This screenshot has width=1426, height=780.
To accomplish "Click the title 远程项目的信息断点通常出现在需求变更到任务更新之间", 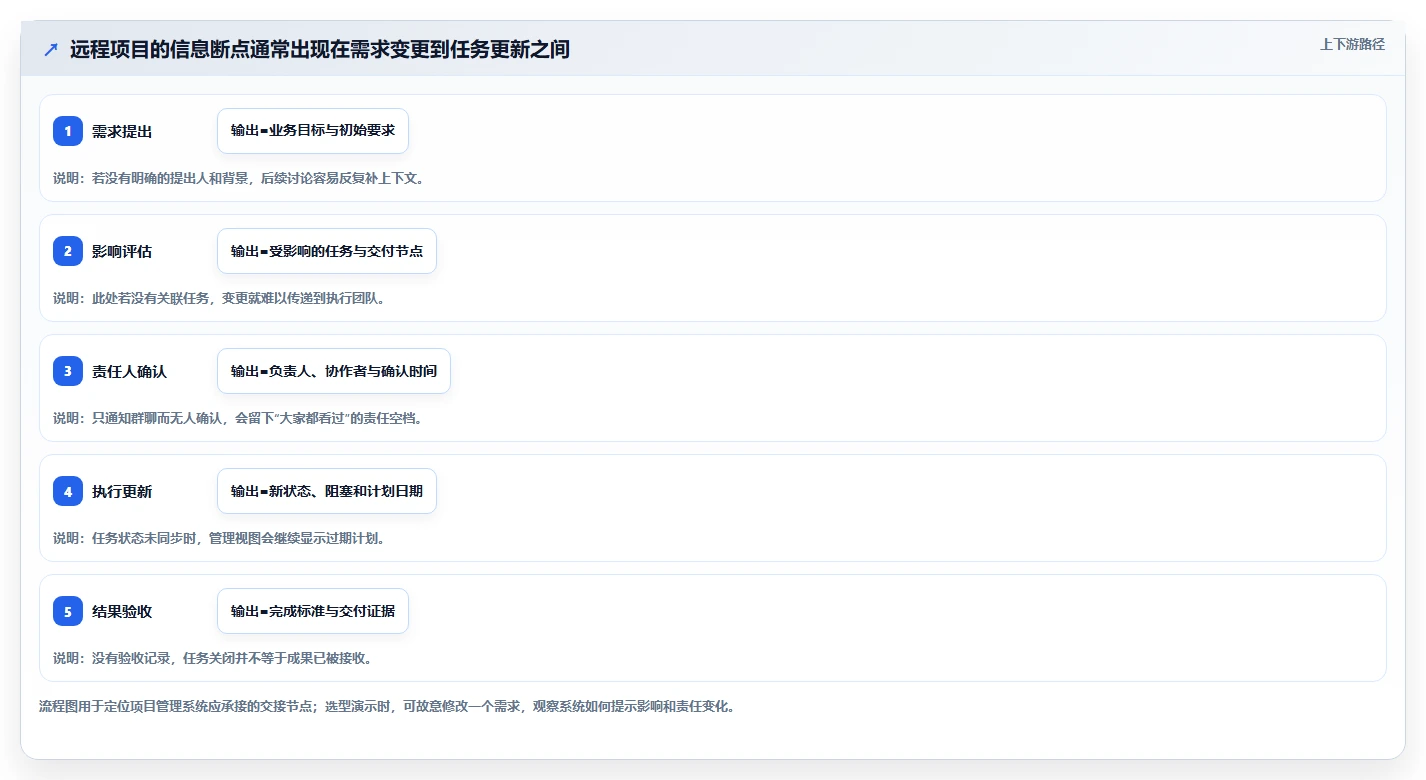I will pyautogui.click(x=320, y=49).
